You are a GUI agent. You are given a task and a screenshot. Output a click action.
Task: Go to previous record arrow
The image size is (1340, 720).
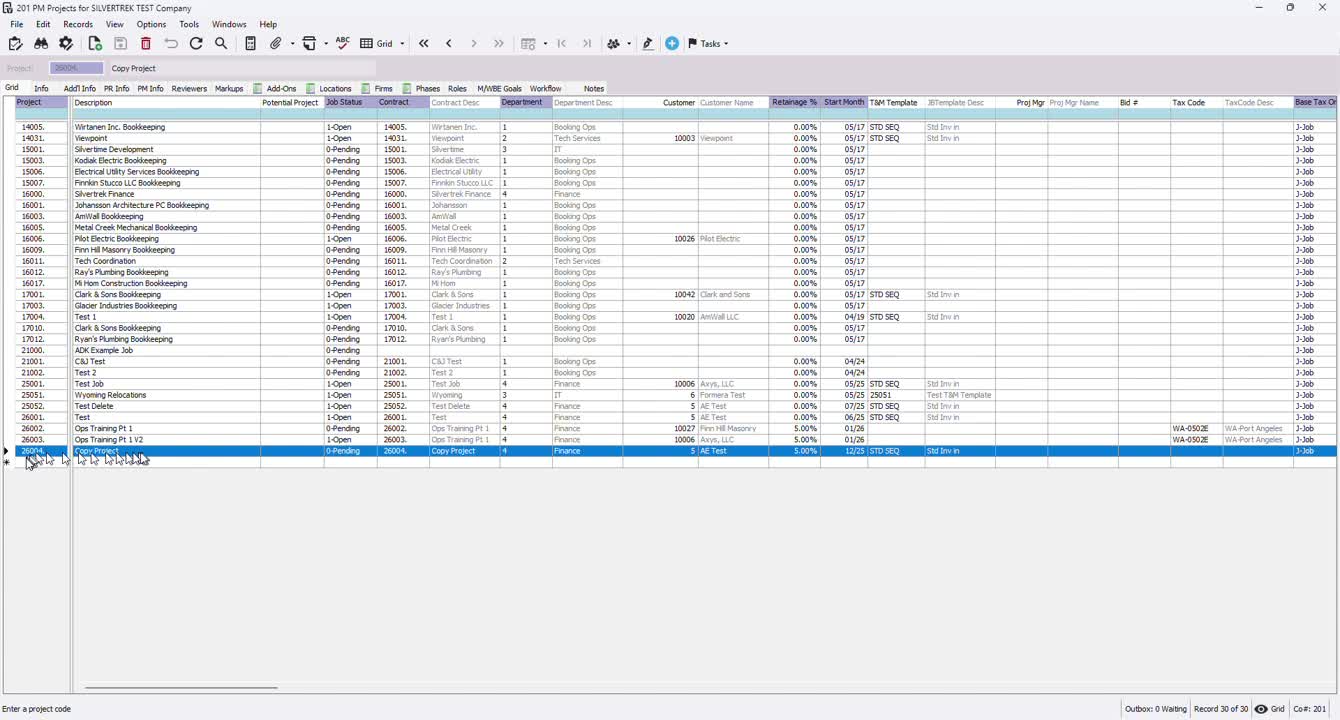point(449,44)
